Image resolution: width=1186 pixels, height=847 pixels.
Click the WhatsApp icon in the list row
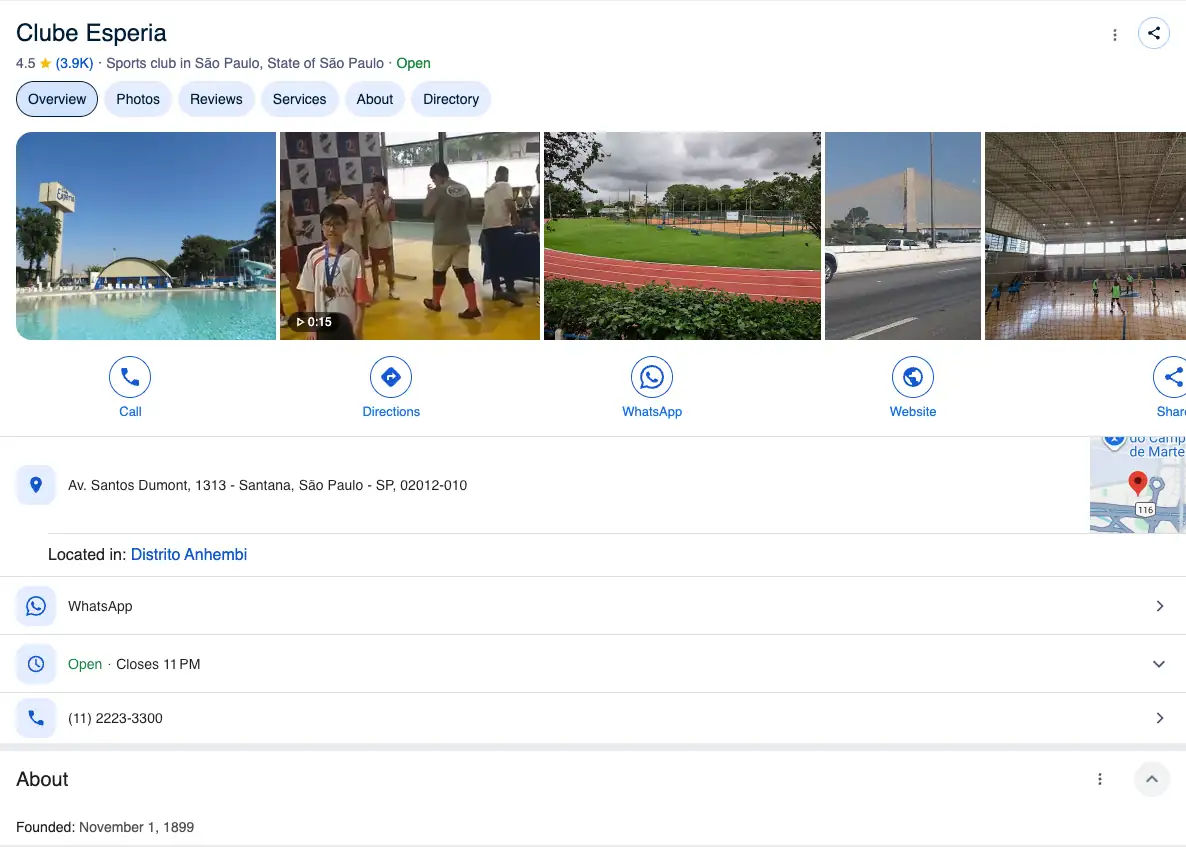(36, 606)
